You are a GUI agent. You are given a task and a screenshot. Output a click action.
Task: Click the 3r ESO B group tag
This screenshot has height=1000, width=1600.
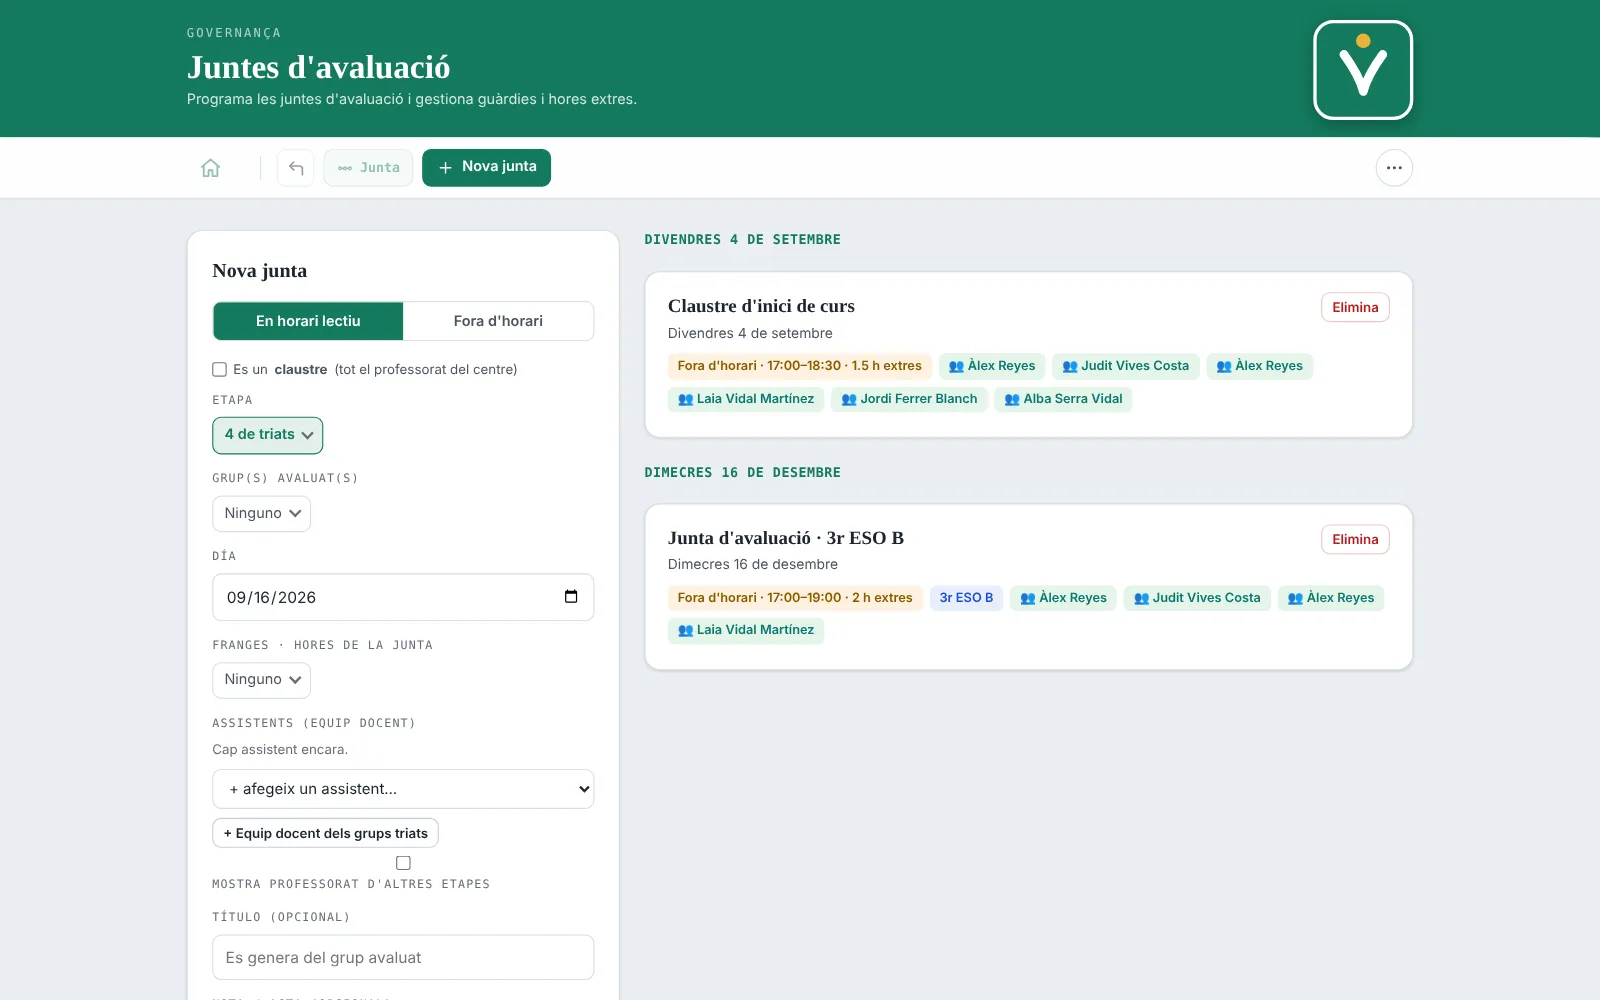point(966,598)
